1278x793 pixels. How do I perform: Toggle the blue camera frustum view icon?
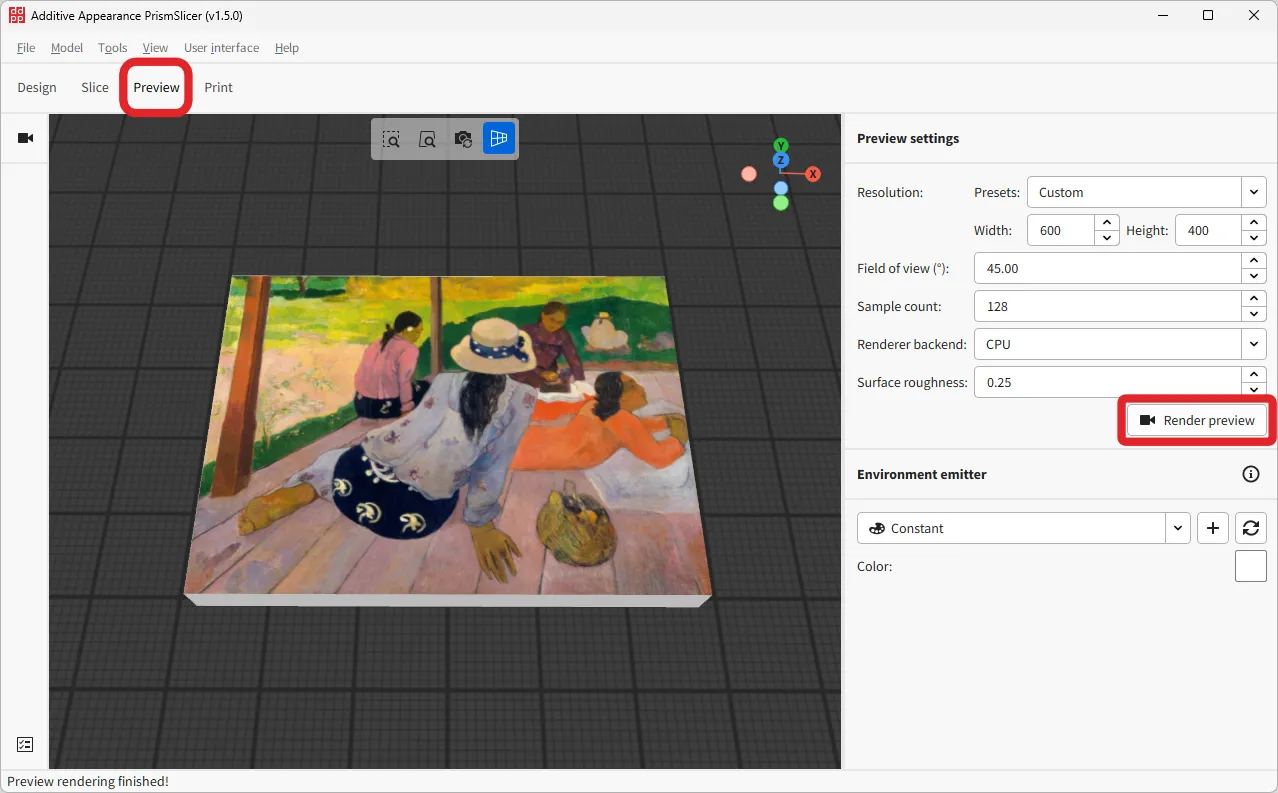(x=499, y=138)
